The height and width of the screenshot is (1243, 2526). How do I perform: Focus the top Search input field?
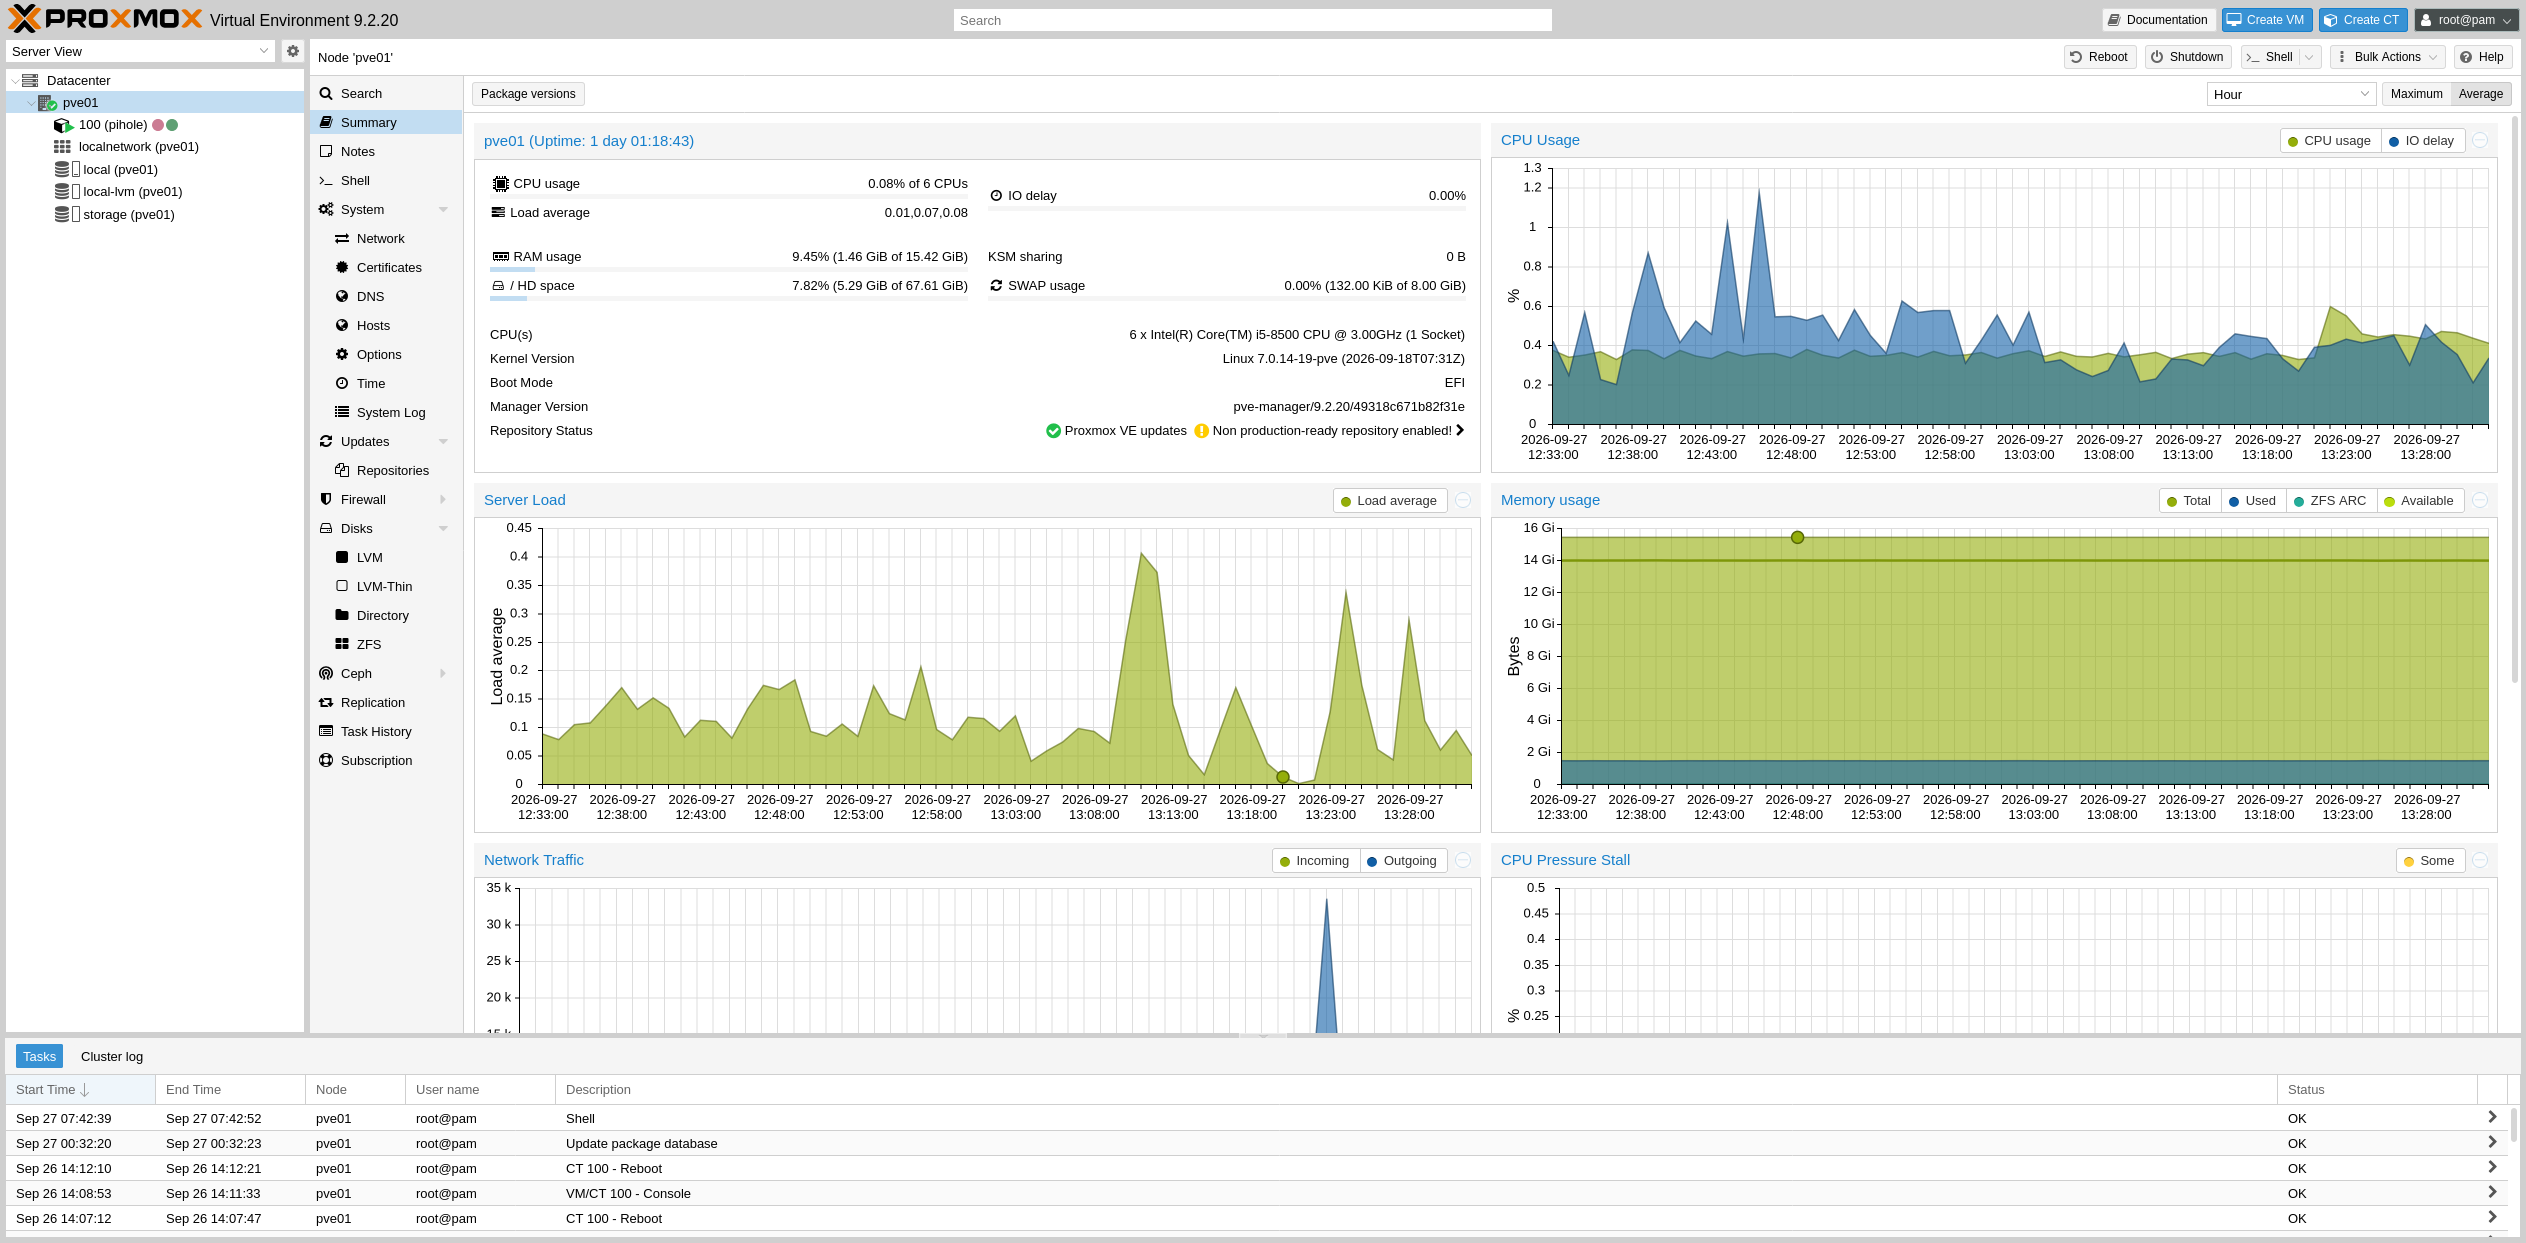[x=1252, y=20]
